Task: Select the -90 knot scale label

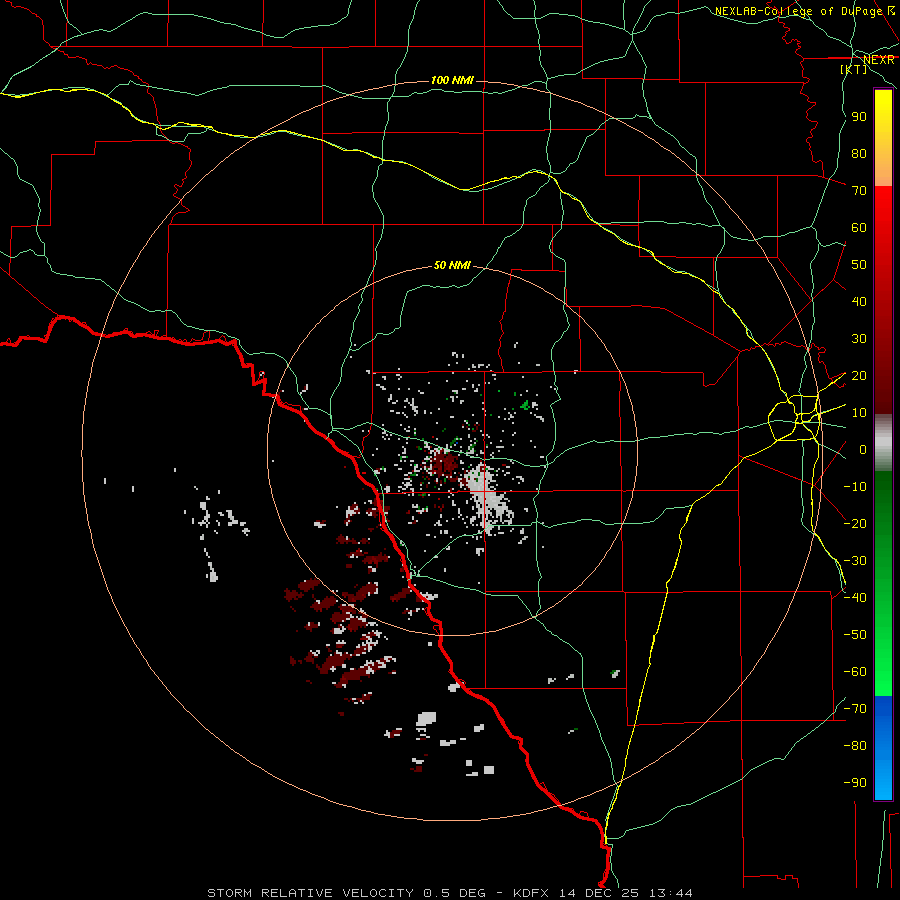Action: [855, 782]
